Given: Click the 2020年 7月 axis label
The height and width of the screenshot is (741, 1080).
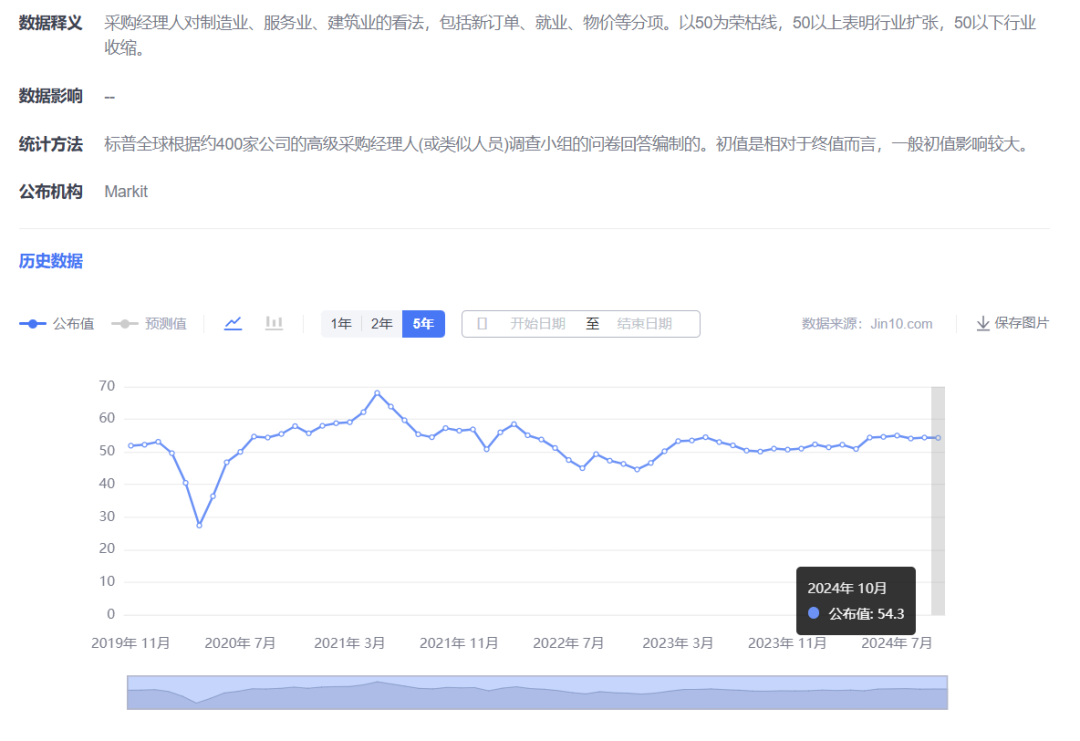Looking at the screenshot, I should [x=240, y=643].
